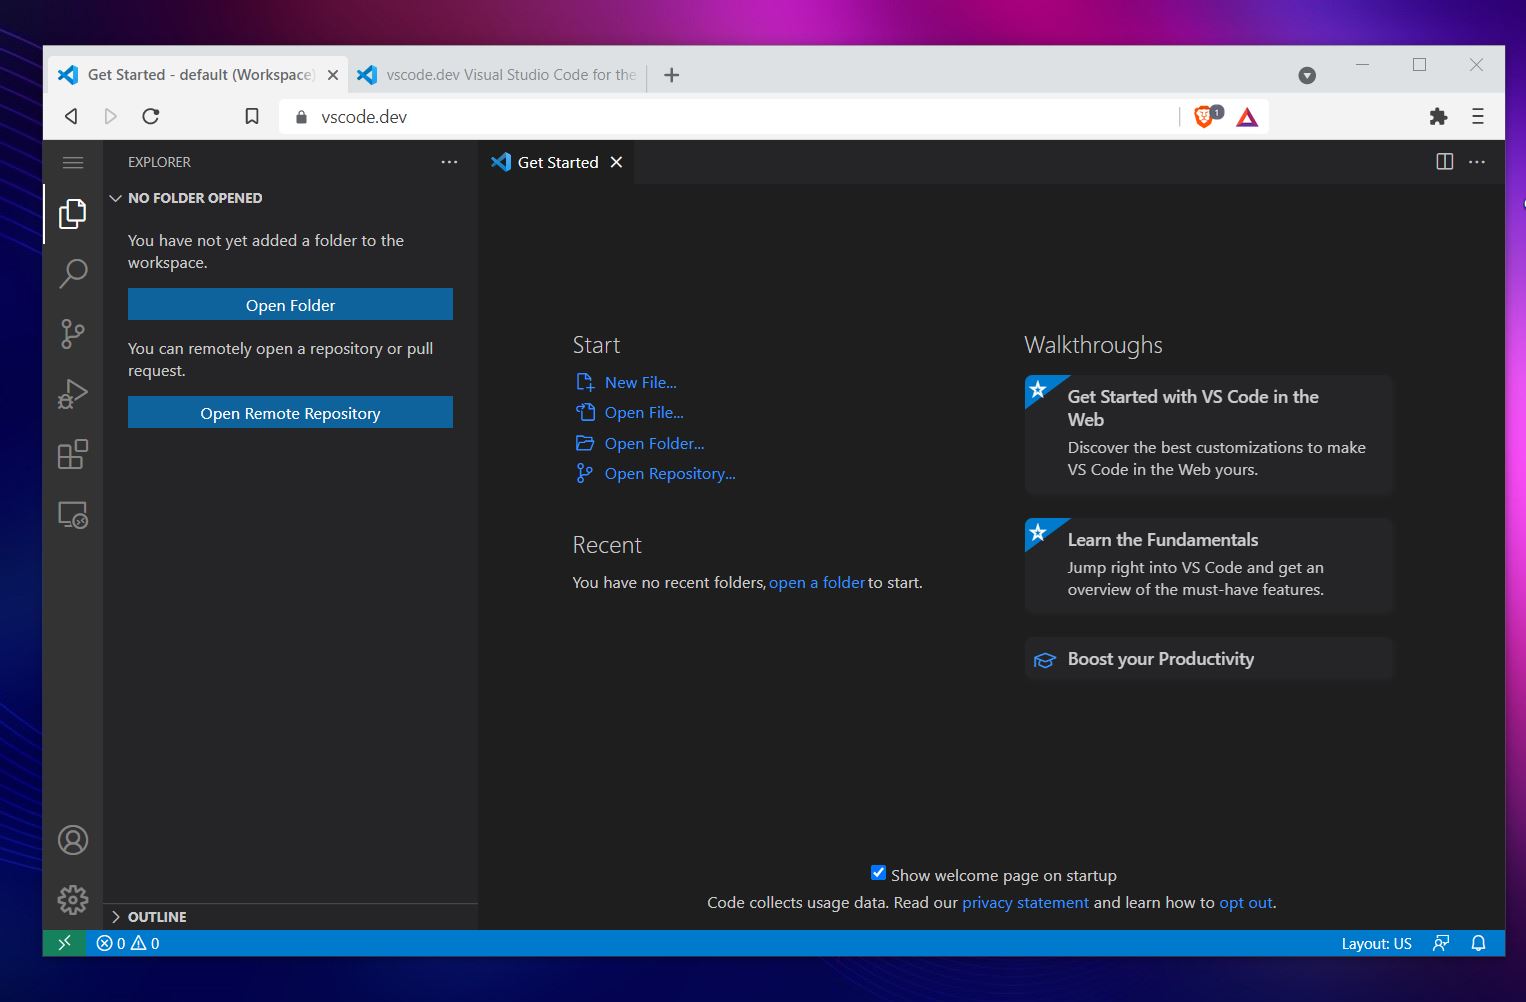Click New File... link
The height and width of the screenshot is (1002, 1526).
640,382
